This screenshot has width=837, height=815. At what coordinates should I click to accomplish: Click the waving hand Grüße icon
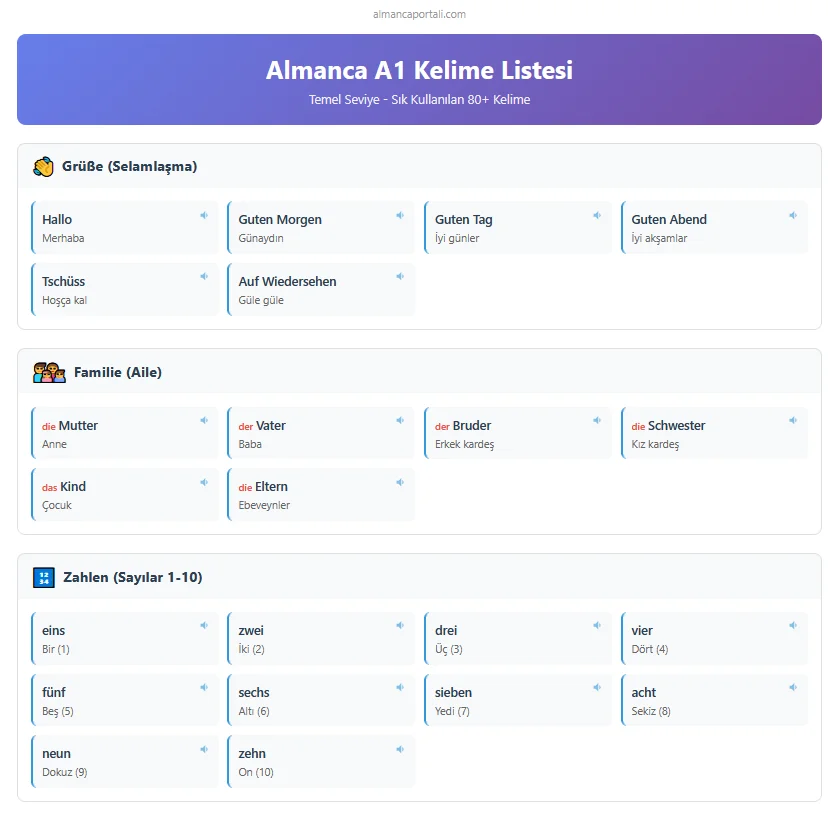point(43,167)
